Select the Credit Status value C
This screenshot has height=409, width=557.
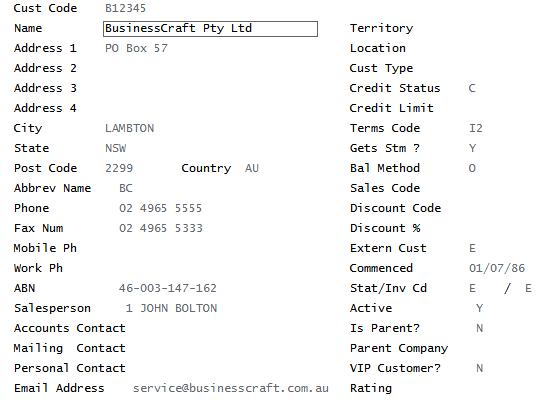(472, 88)
